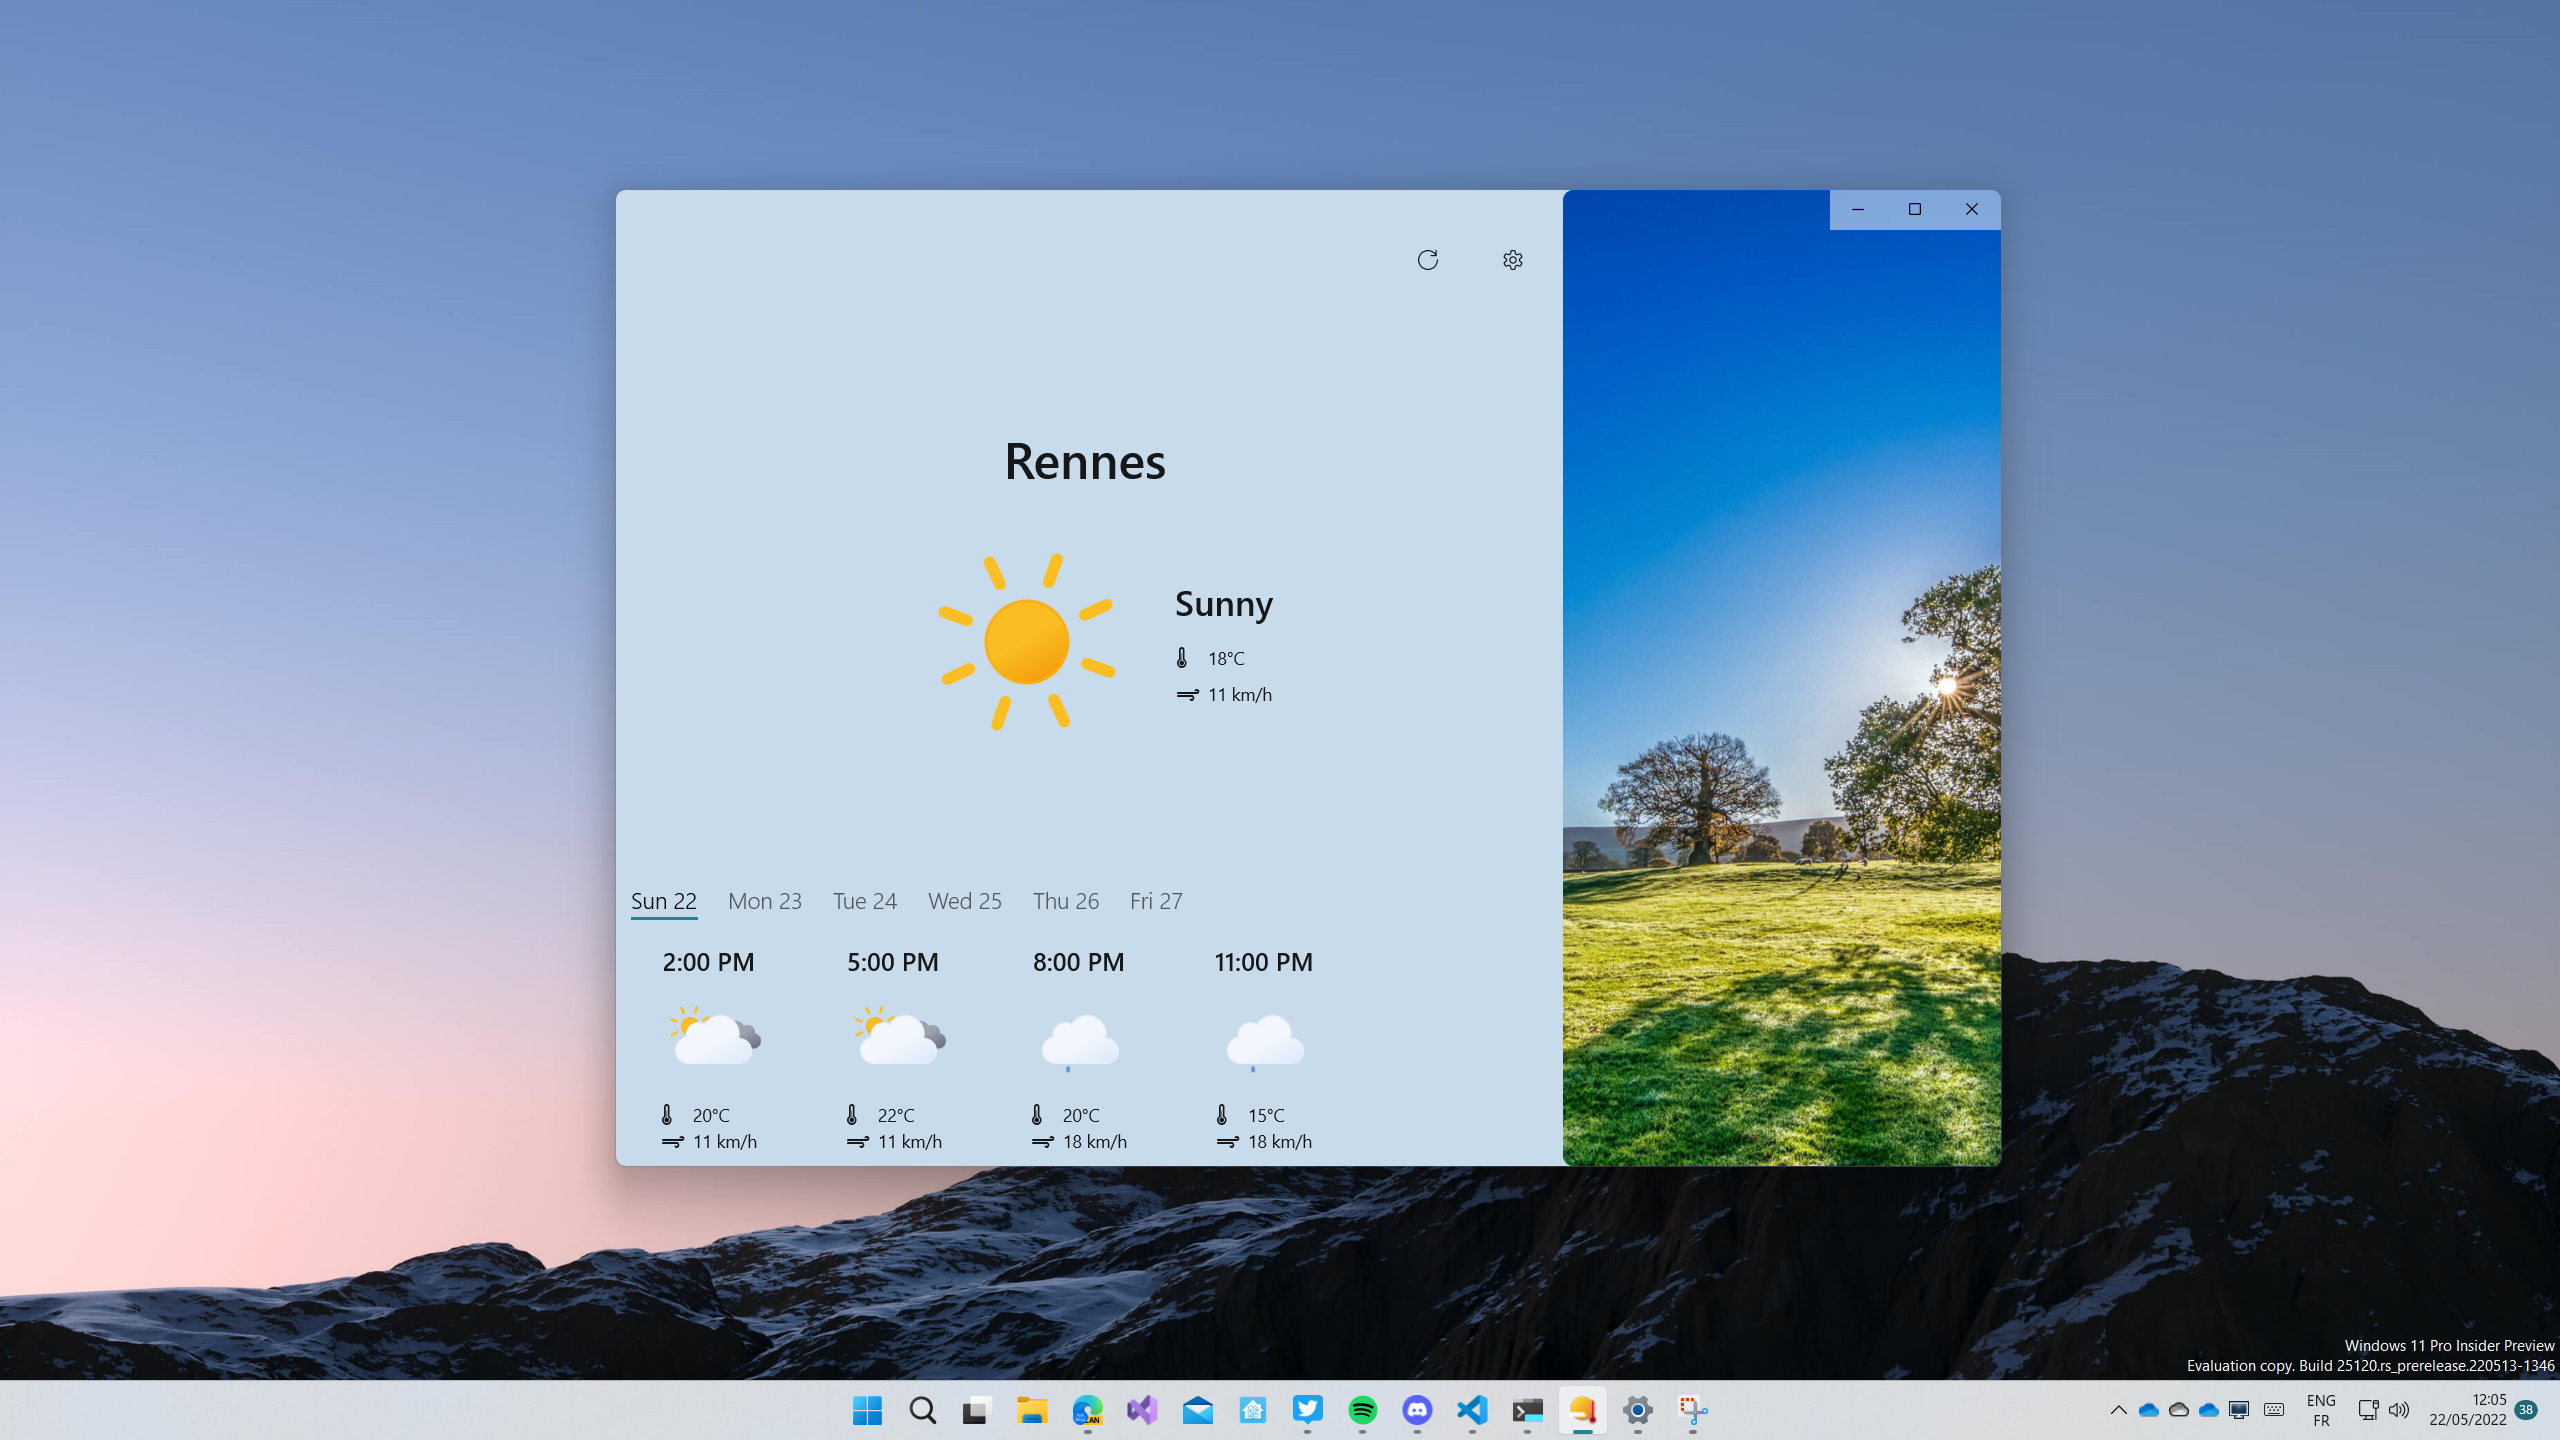The width and height of the screenshot is (2560, 1440).
Task: Click the large Sunny sun icon
Action: [1026, 642]
